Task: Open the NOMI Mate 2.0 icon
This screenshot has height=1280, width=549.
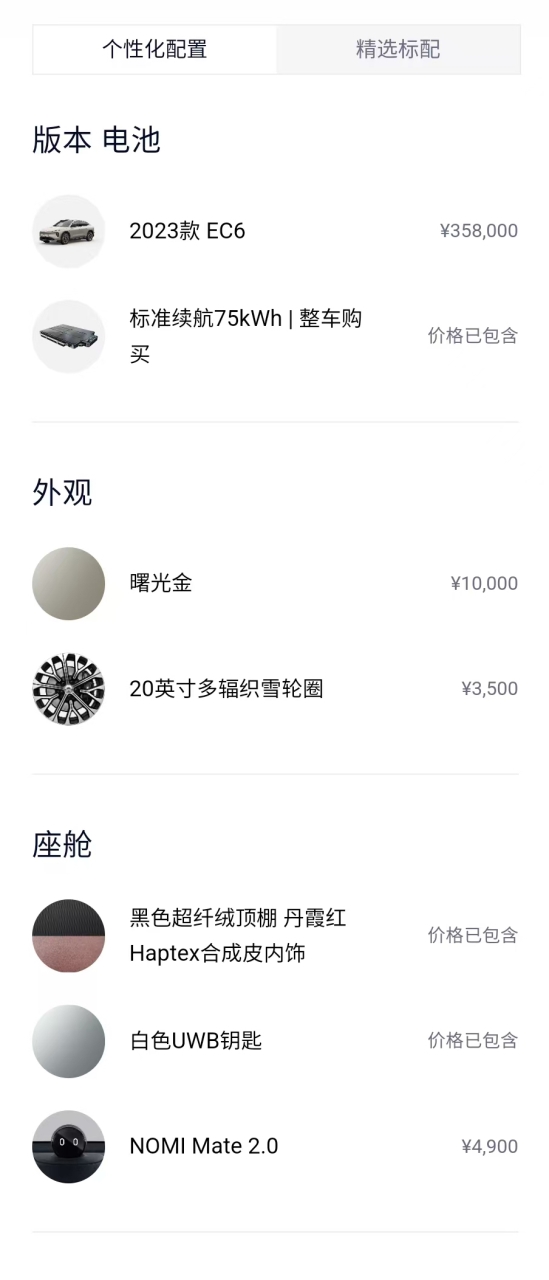Action: (x=68, y=1146)
